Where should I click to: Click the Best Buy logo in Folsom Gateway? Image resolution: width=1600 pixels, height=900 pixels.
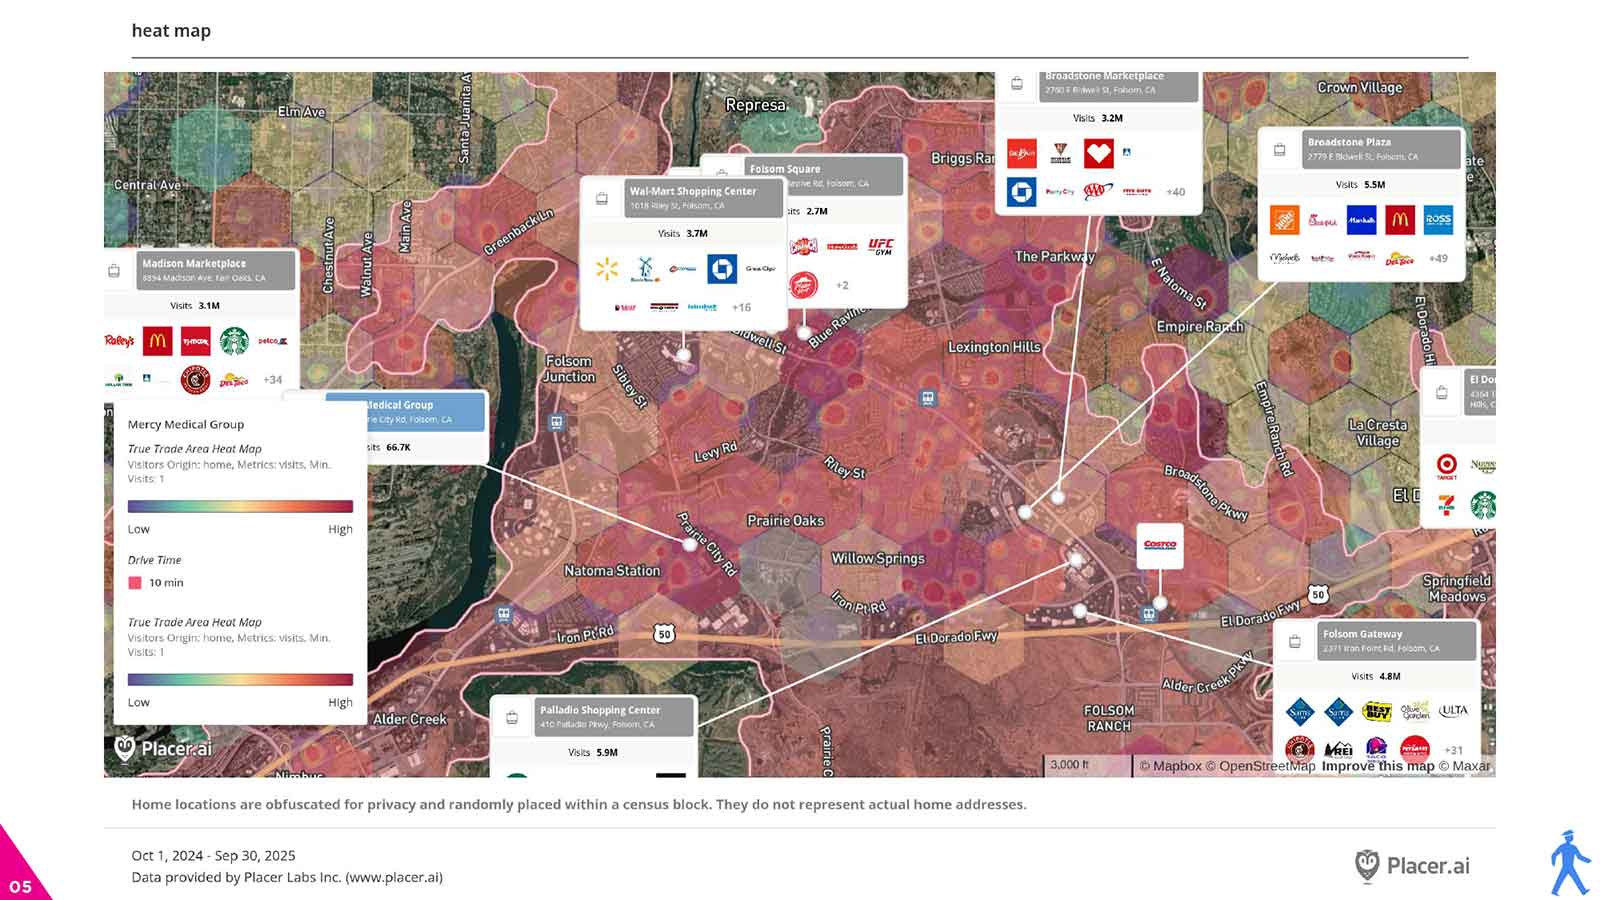1377,712
